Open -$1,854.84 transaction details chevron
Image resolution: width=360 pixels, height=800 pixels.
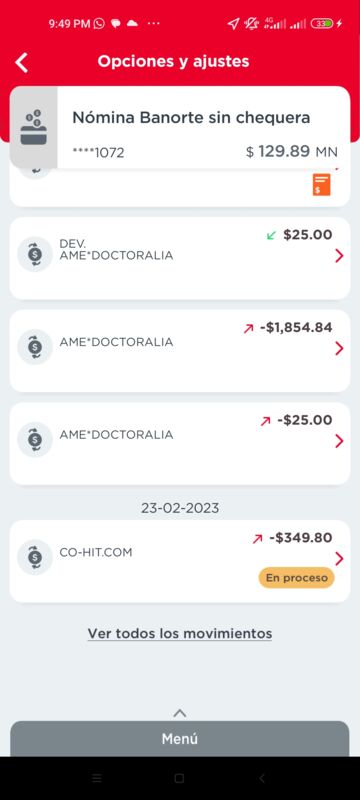coord(339,348)
